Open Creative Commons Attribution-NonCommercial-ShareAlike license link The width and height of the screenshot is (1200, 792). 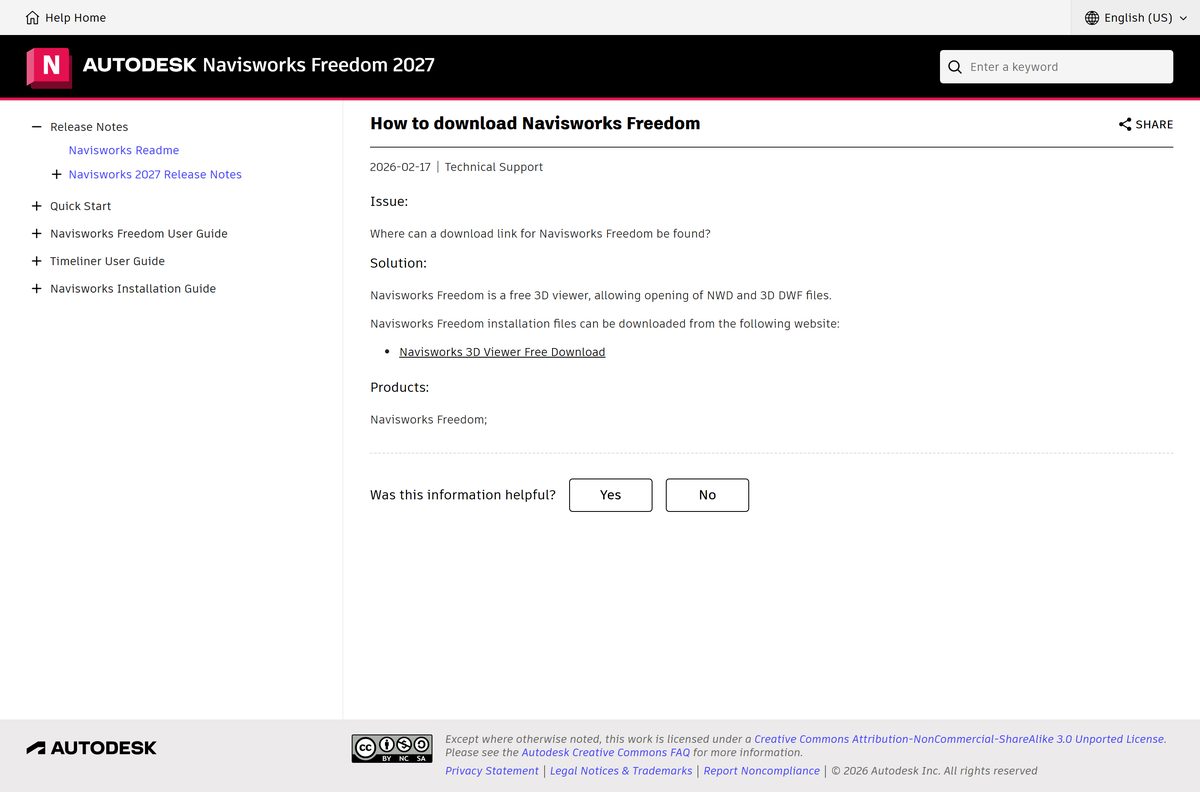959,739
